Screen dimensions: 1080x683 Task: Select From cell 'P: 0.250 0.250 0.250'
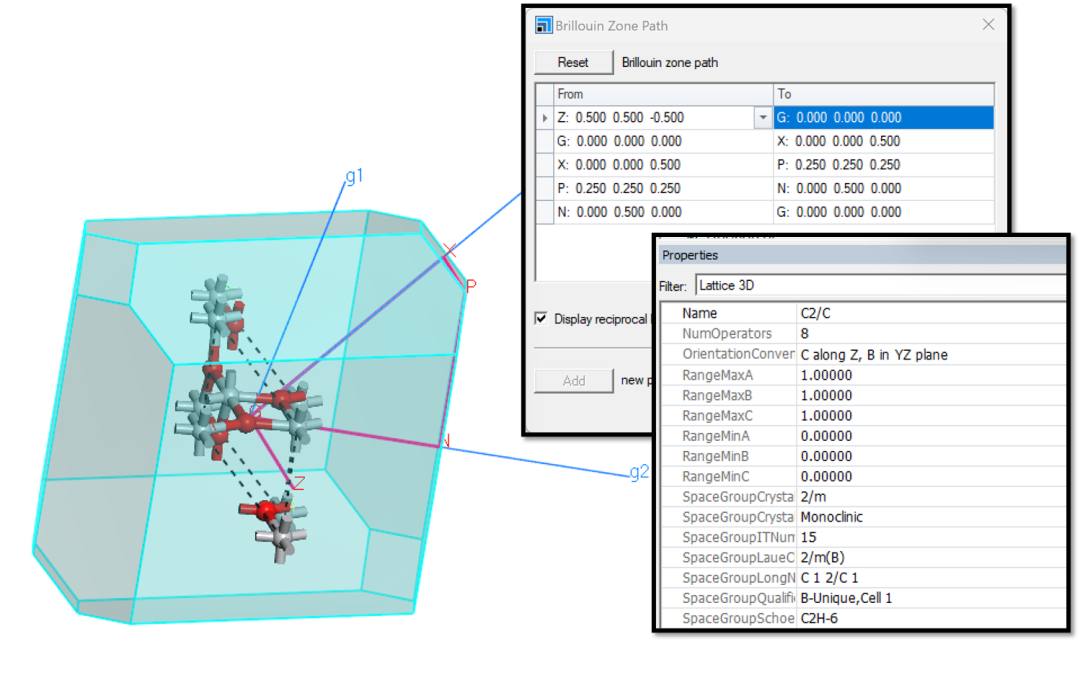[663, 188]
